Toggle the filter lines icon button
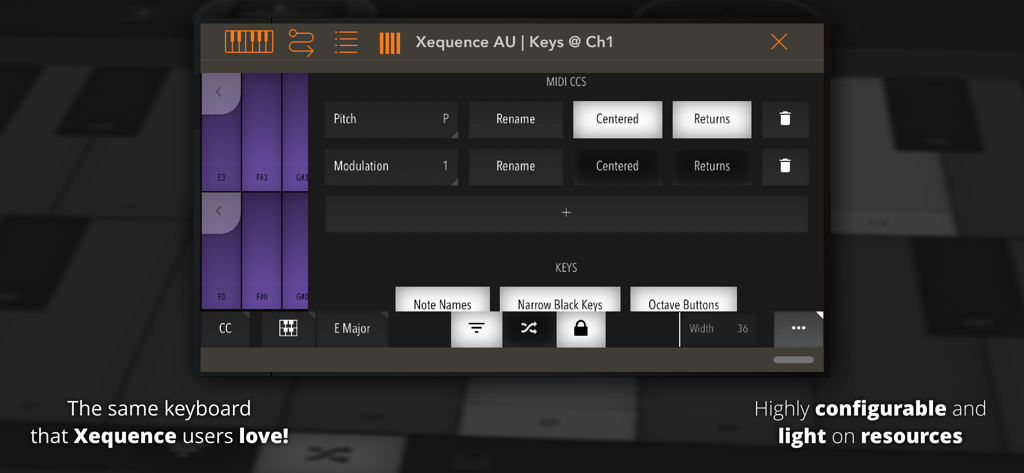 (477, 329)
